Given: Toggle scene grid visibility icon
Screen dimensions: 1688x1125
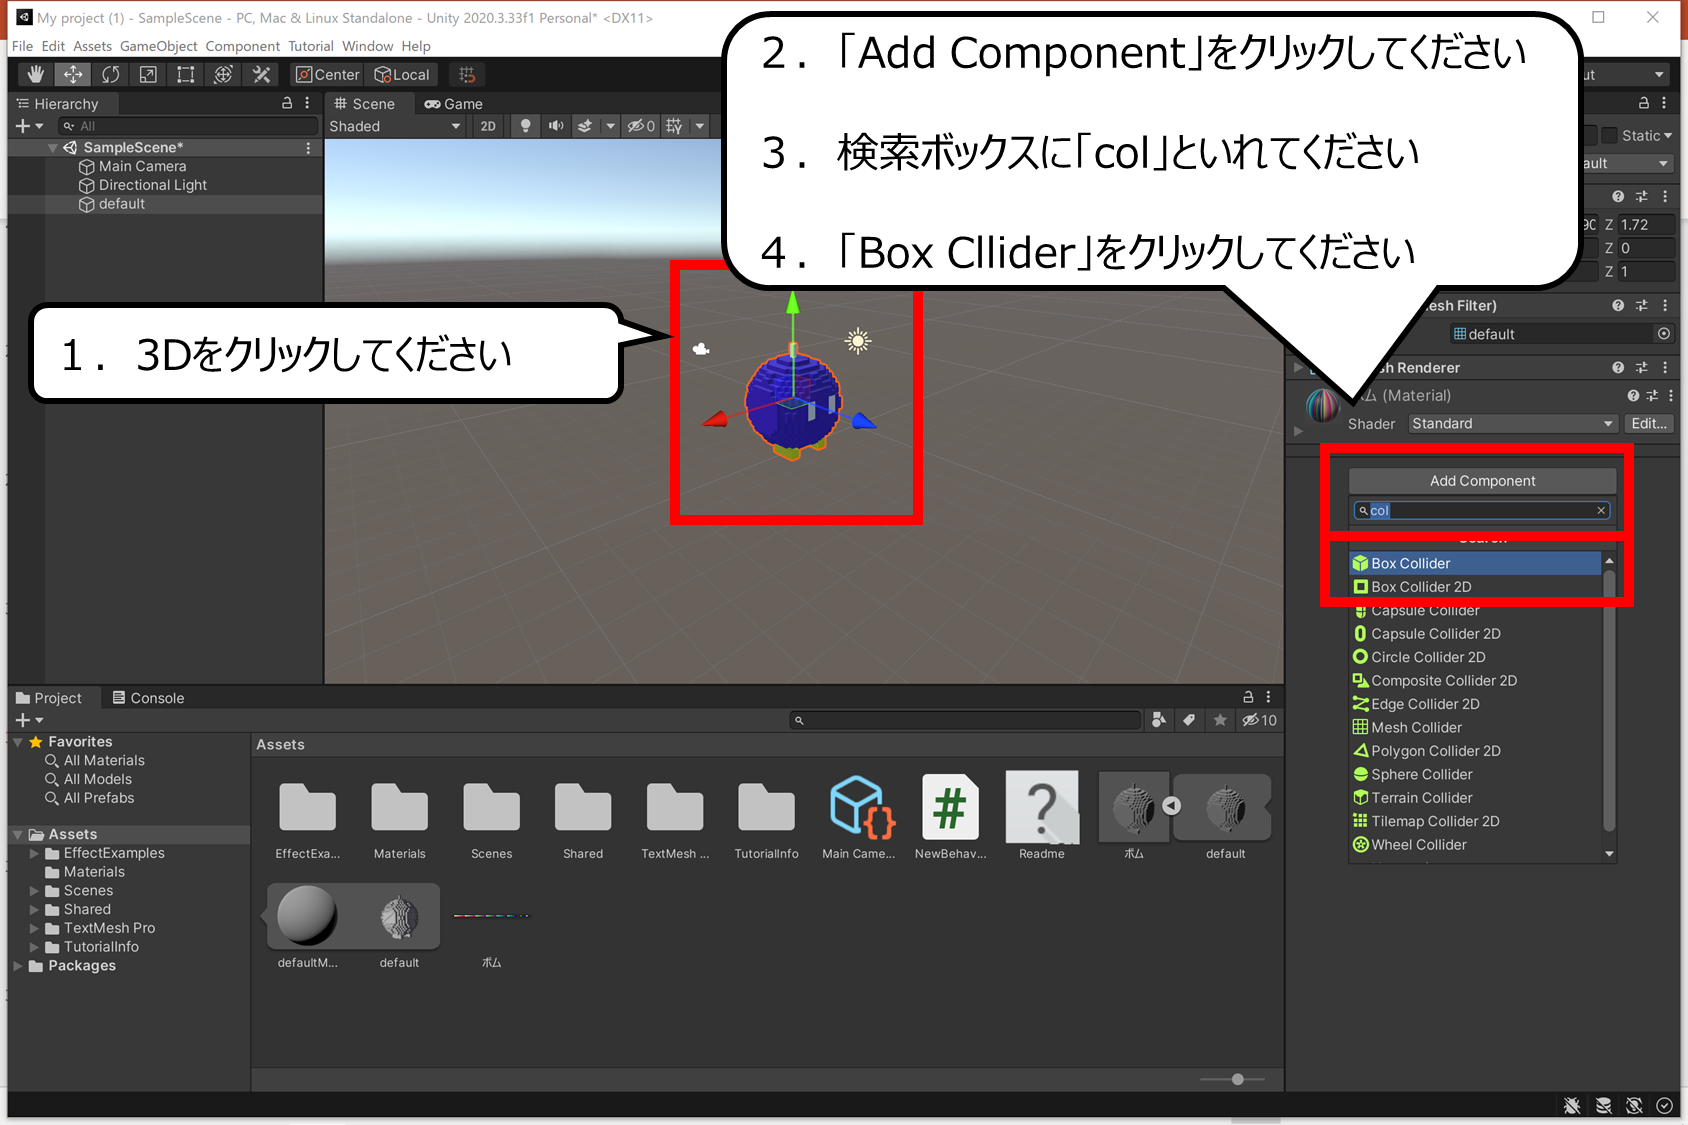Looking at the screenshot, I should [674, 126].
